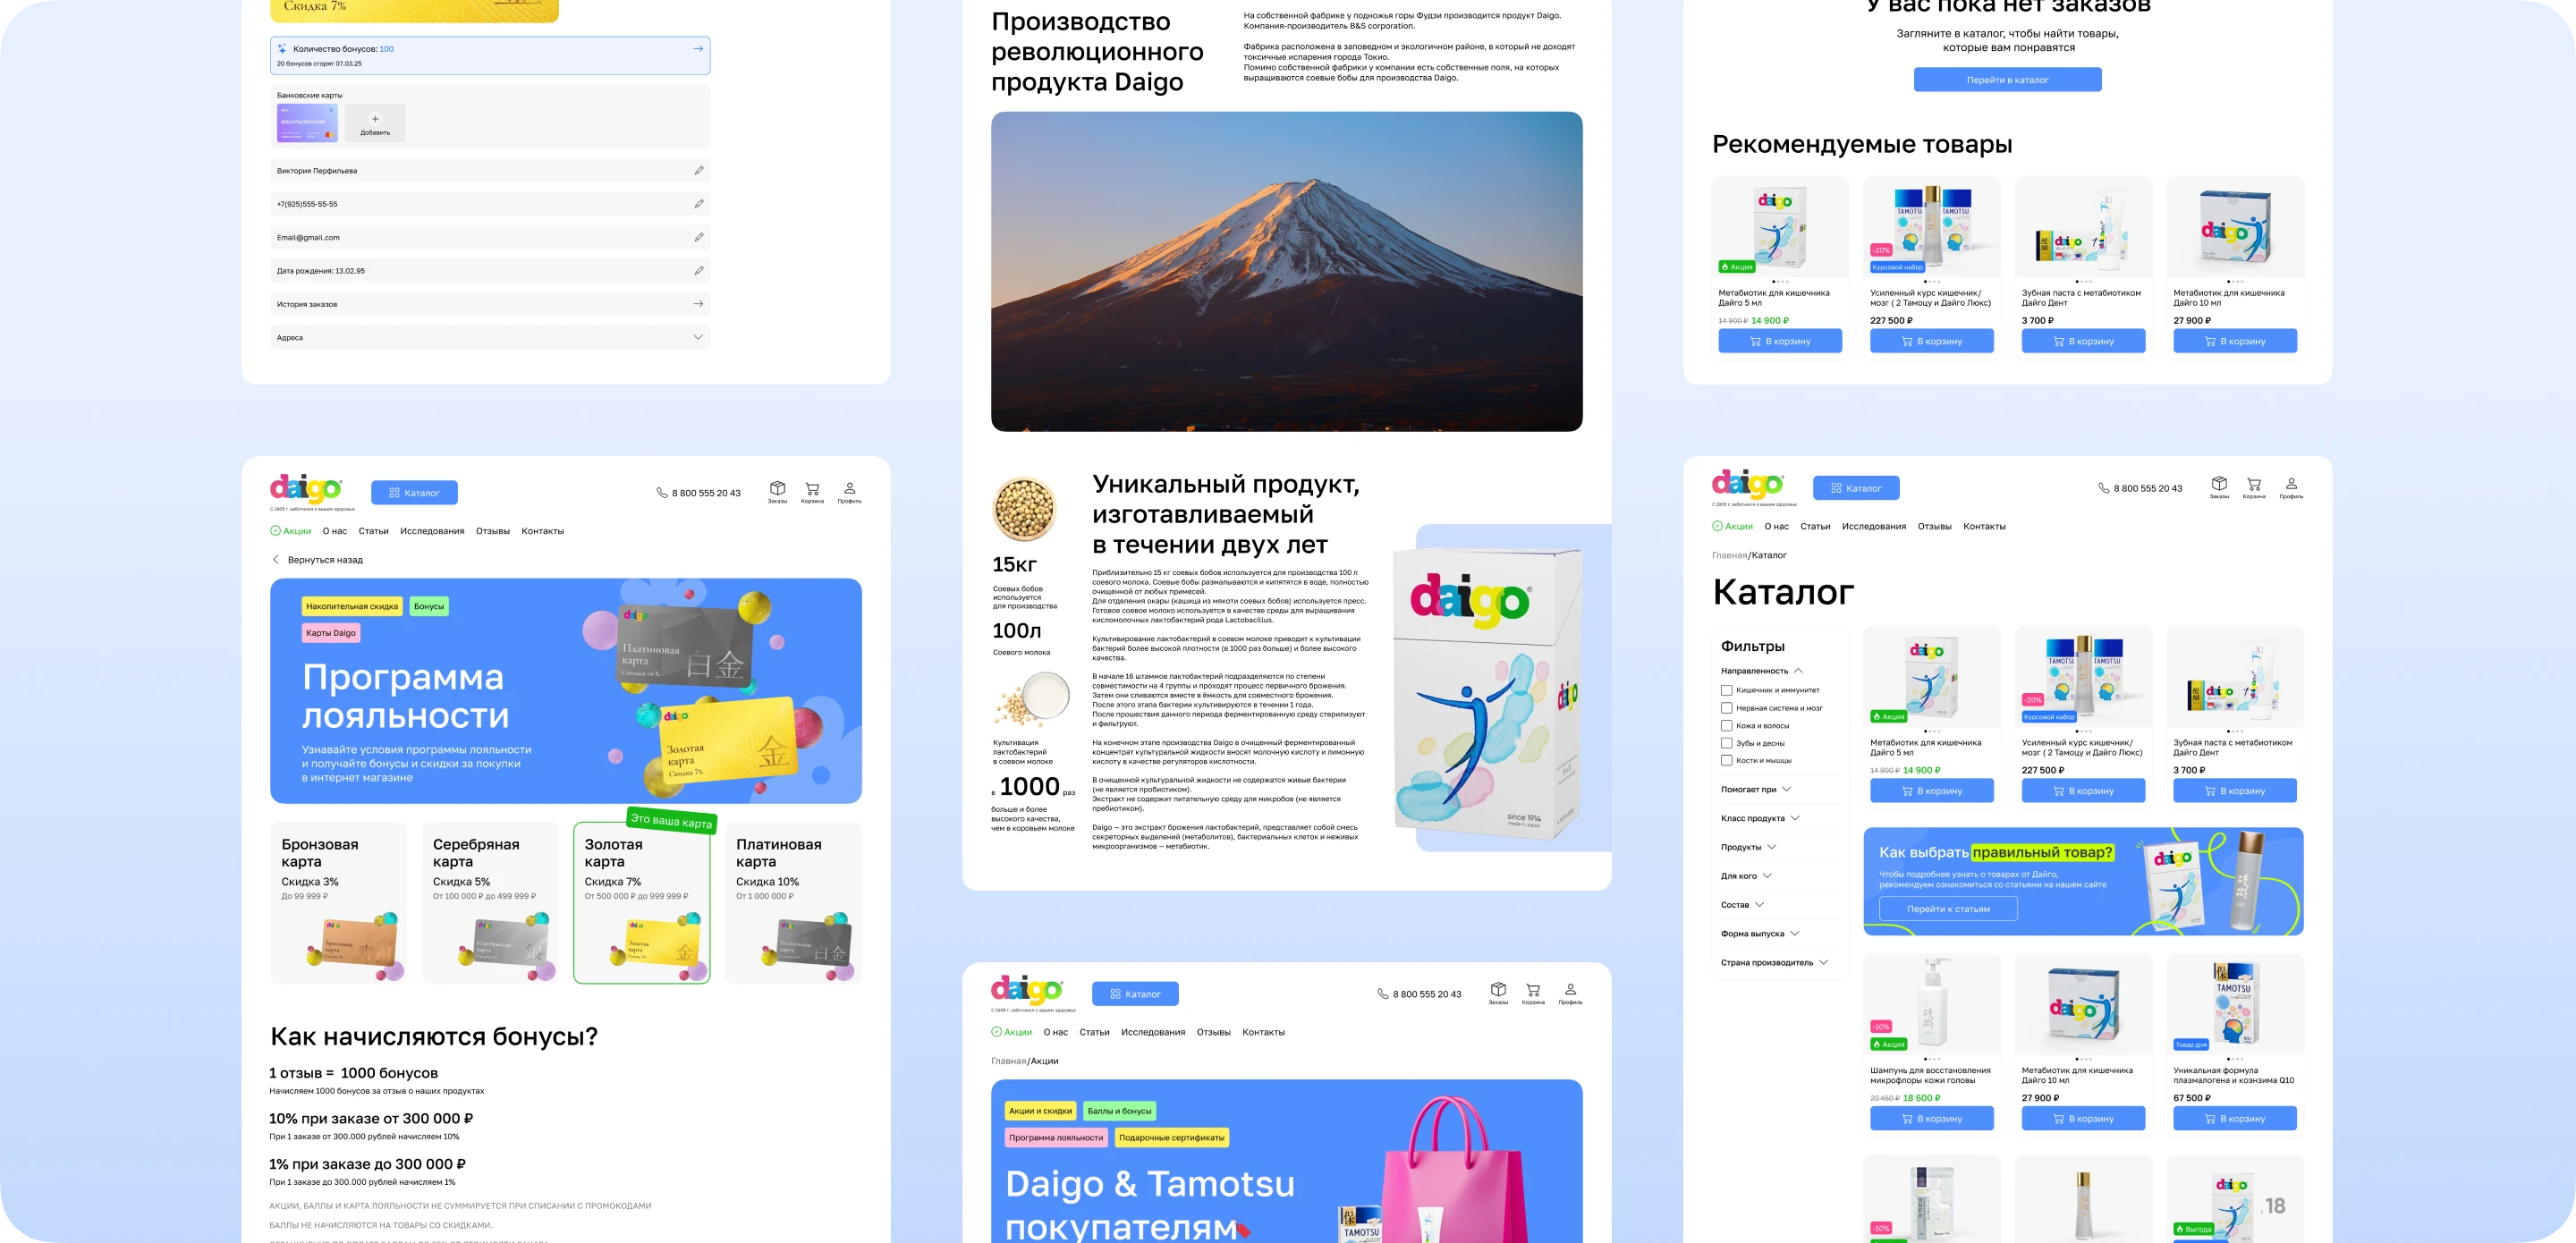Check the 'Зубы и десны' checkbox
Viewport: 2576px width, 1243px height.
1727,743
